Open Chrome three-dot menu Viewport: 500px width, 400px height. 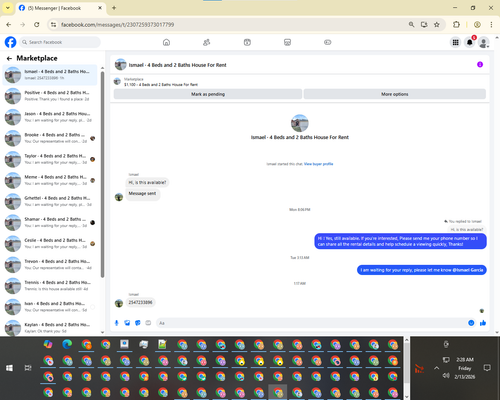click(491, 24)
